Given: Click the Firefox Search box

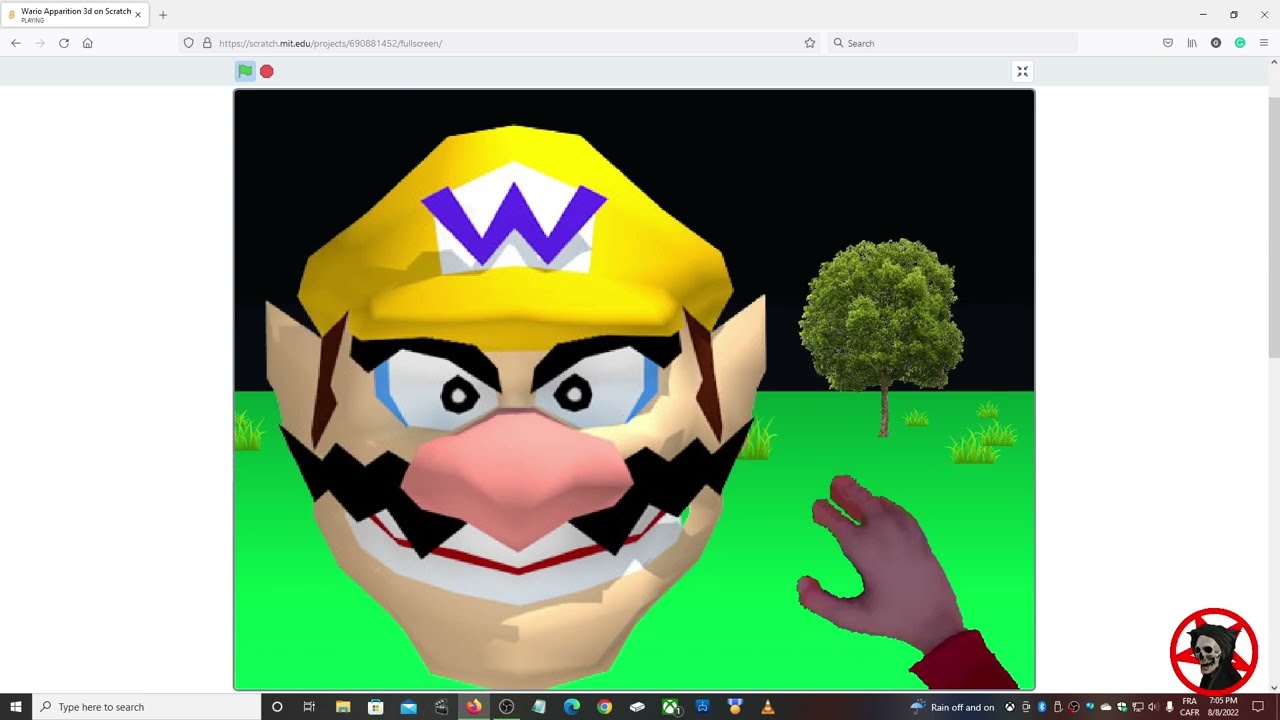Looking at the screenshot, I should pos(953,43).
